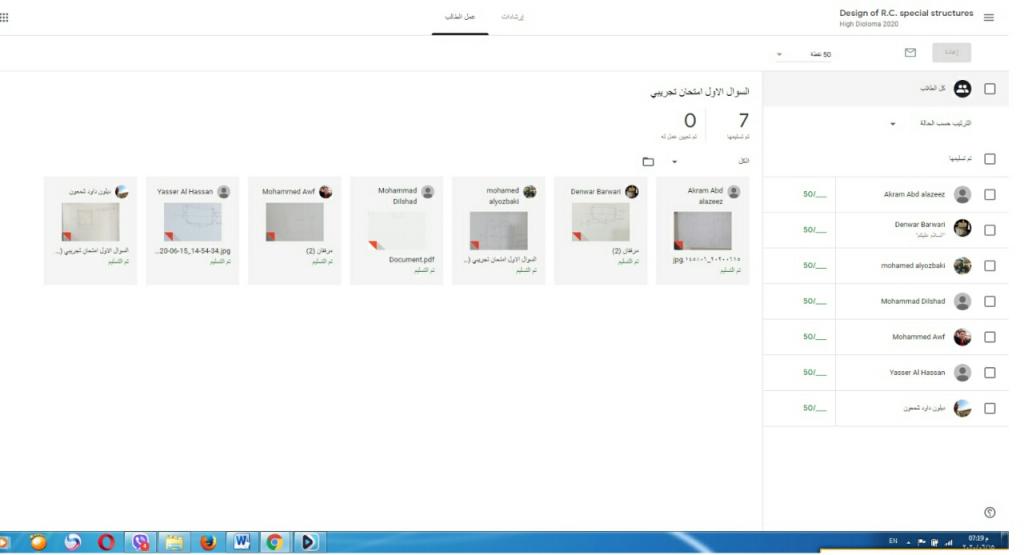This screenshot has width=1024, height=555.
Task: Open the assignment Drive folder icon
Action: [x=648, y=161]
